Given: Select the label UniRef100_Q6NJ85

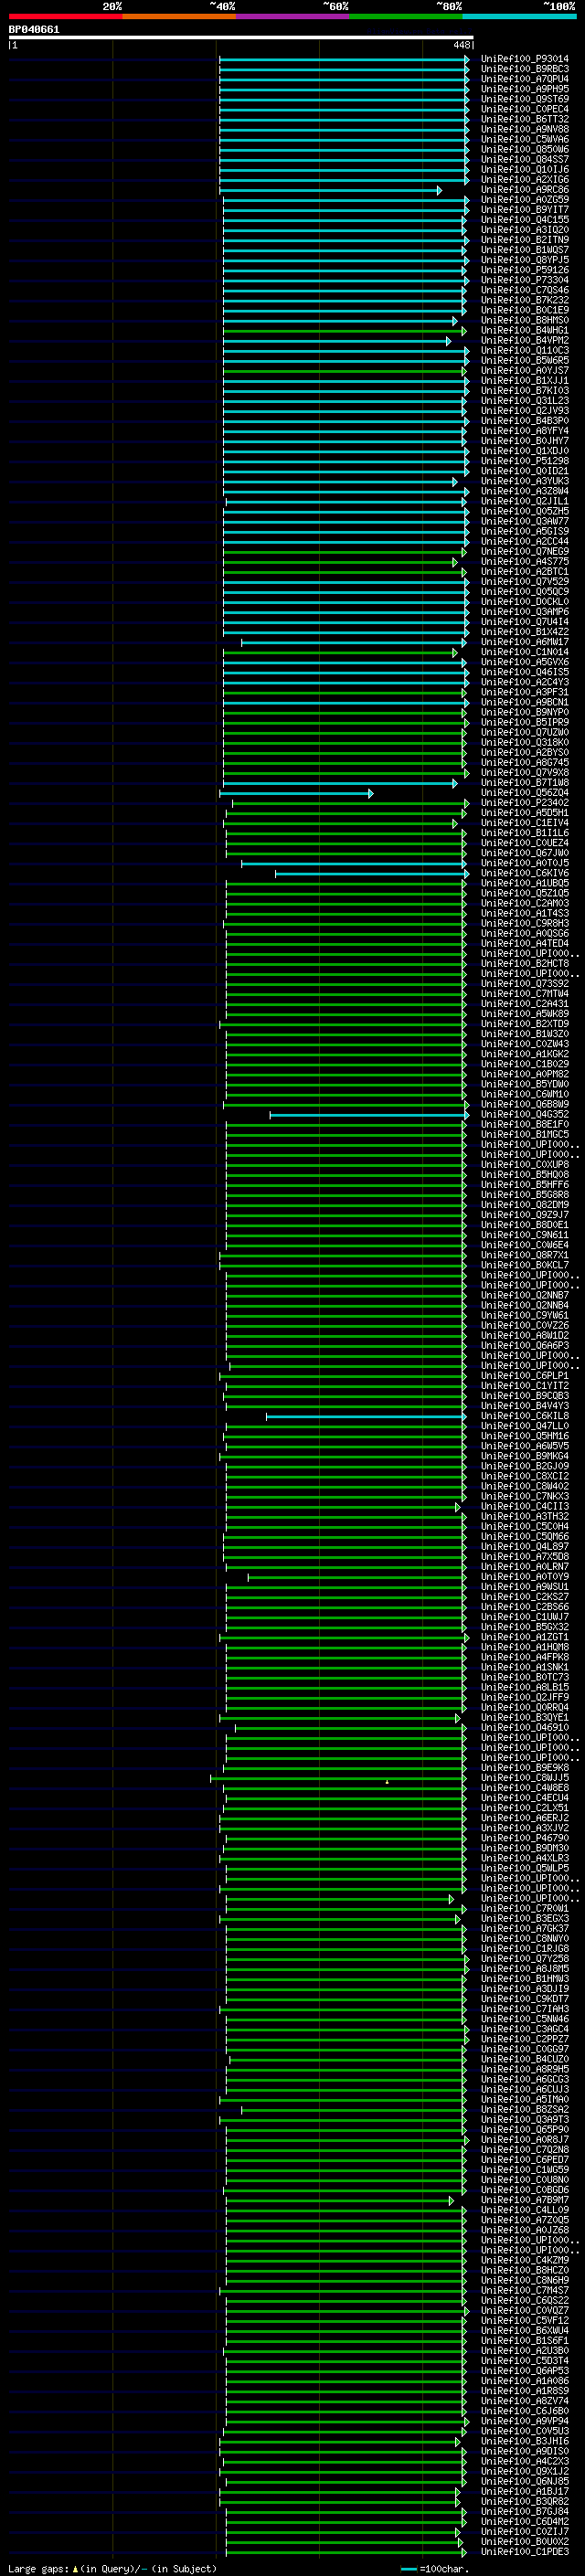Looking at the screenshot, I should (x=525, y=2481).
